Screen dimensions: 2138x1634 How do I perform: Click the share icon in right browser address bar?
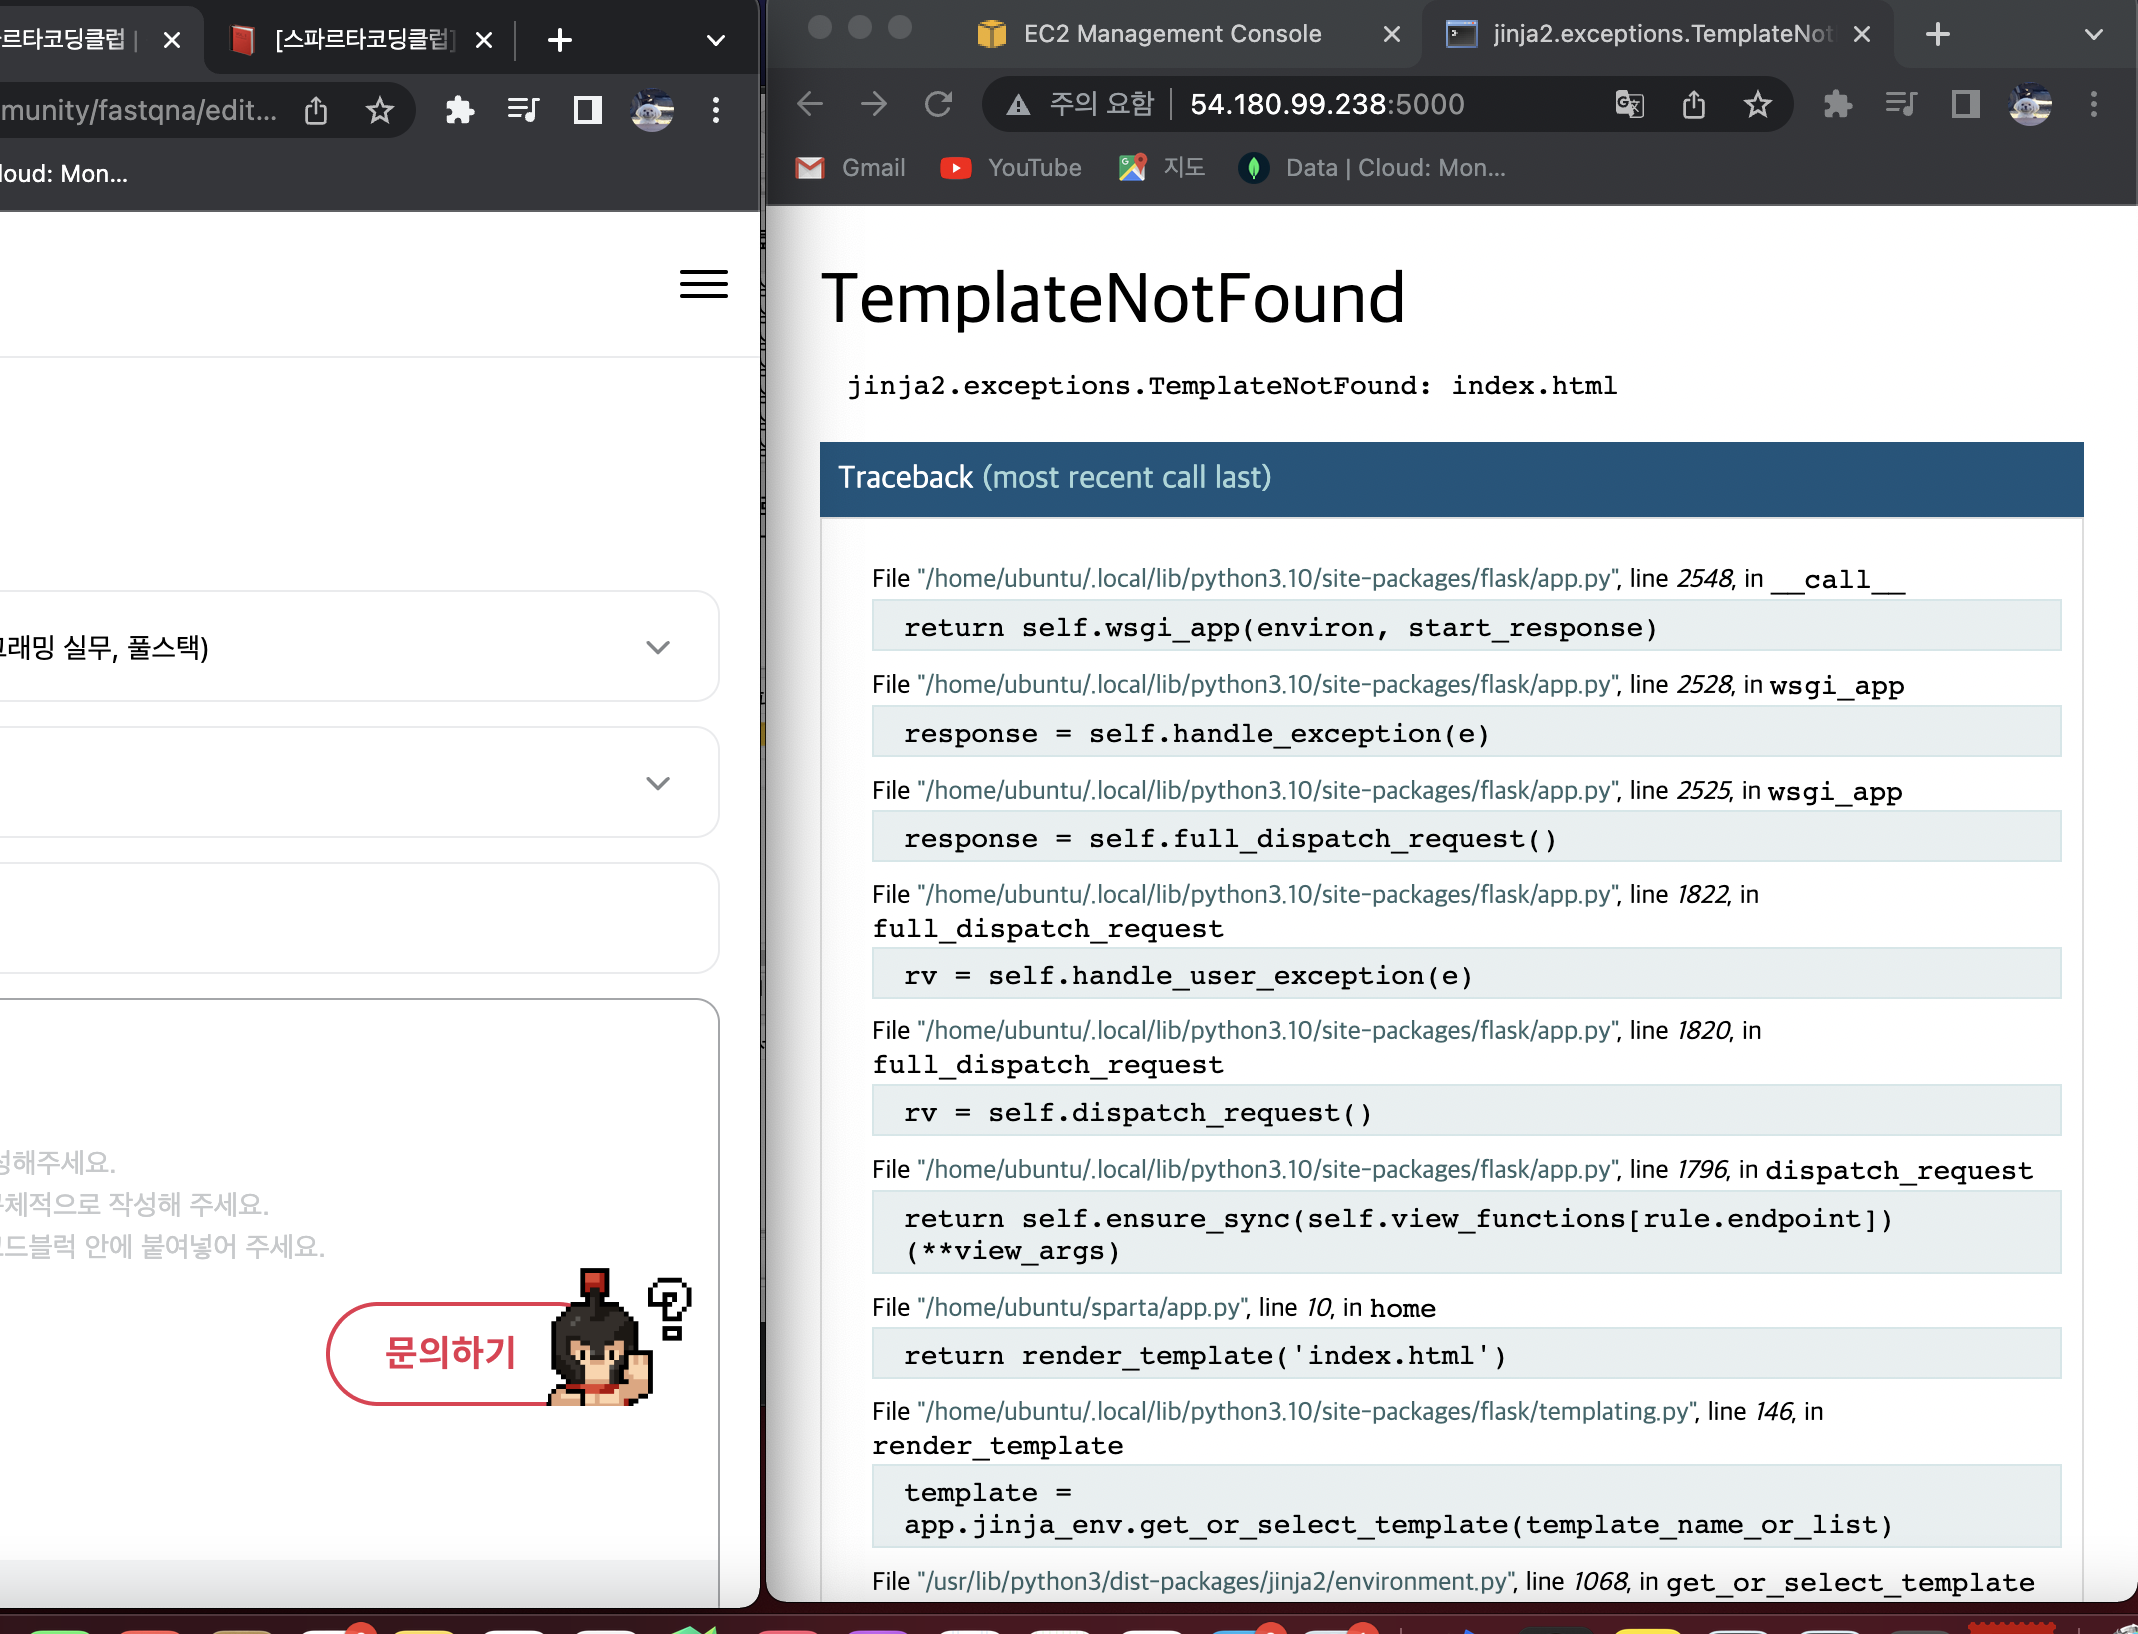point(1694,104)
